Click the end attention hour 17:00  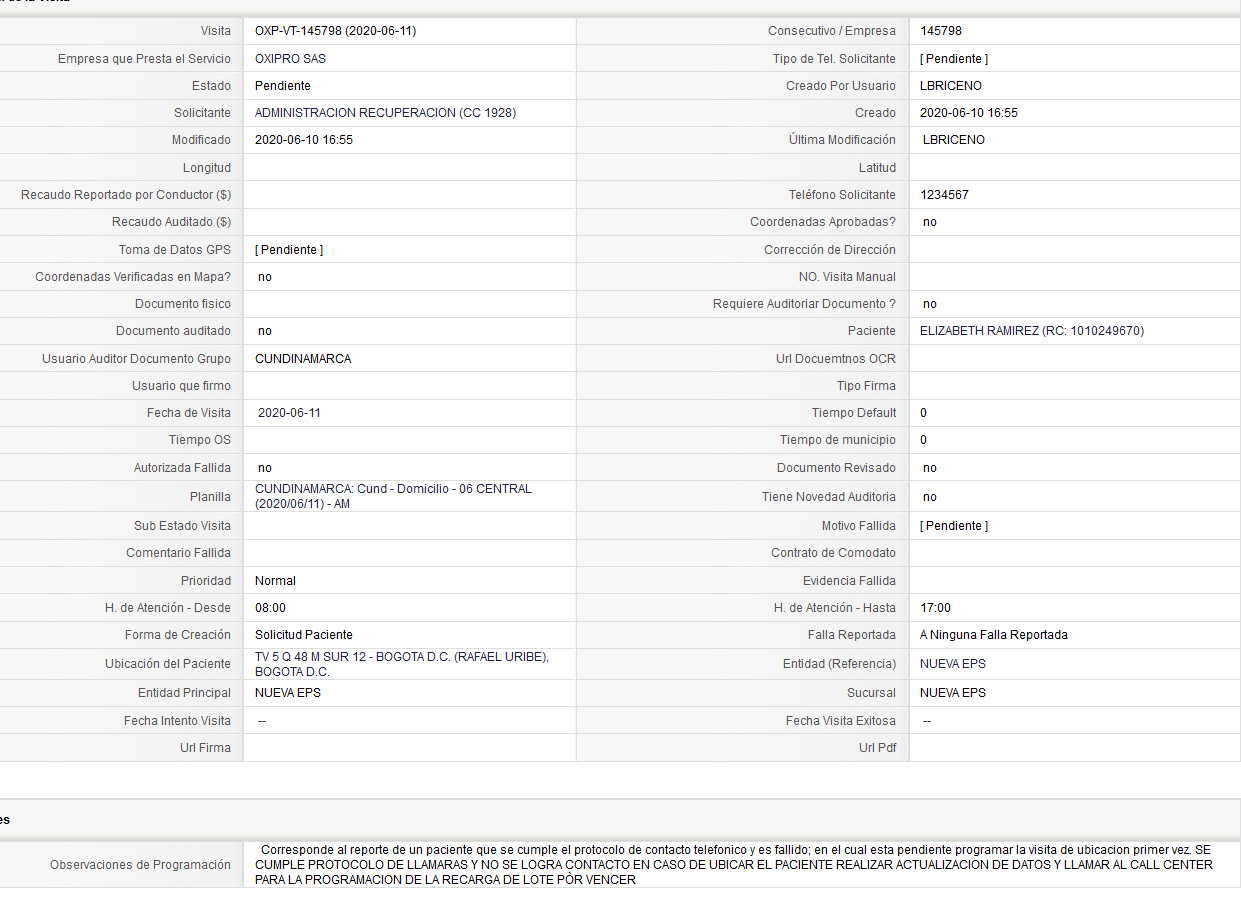pyautogui.click(x=935, y=608)
